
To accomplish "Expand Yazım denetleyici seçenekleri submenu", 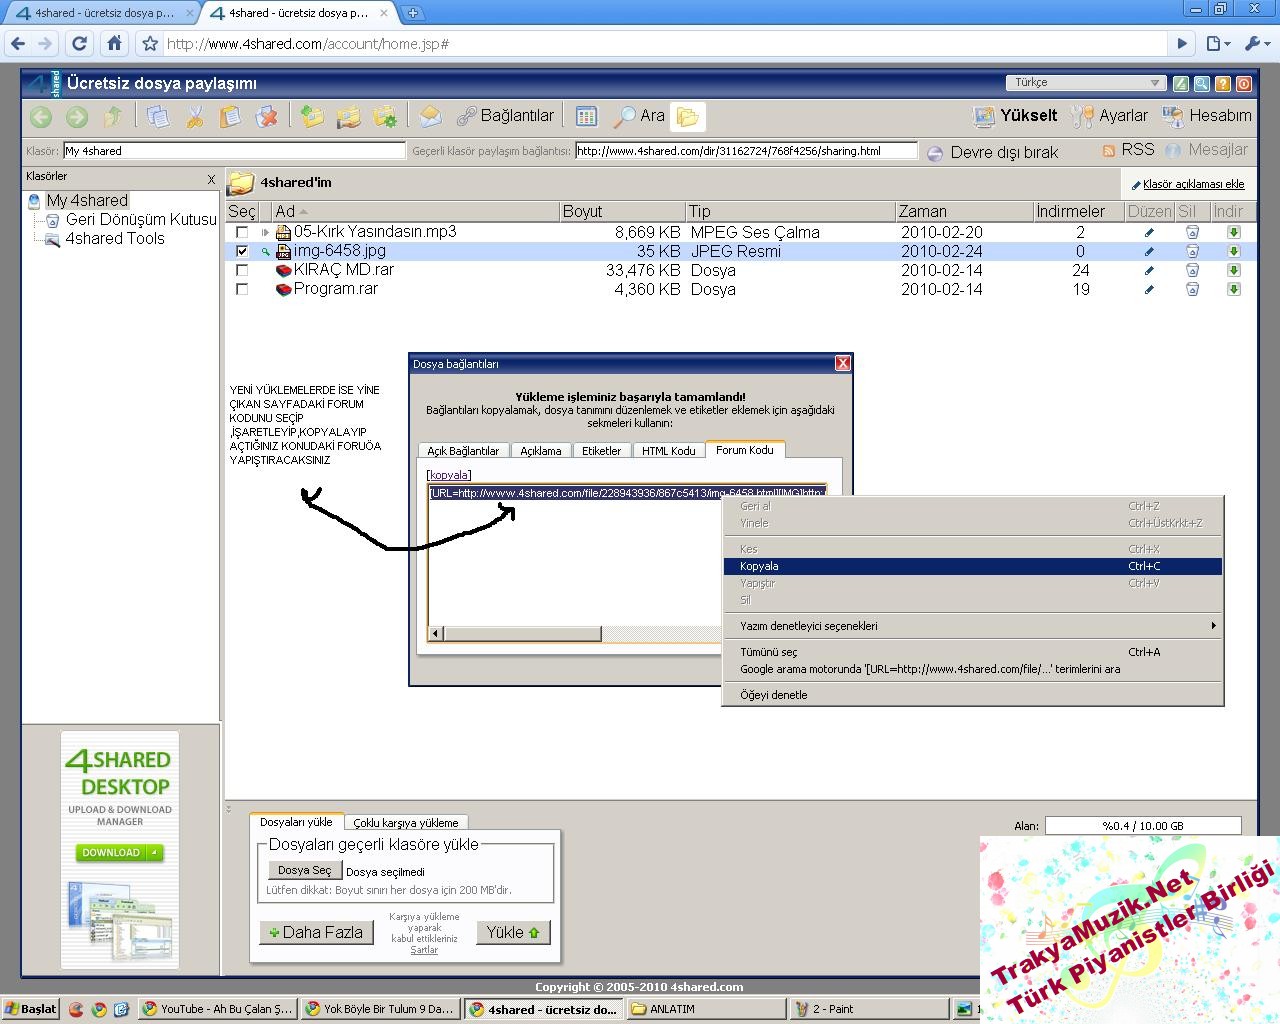I will [x=970, y=626].
